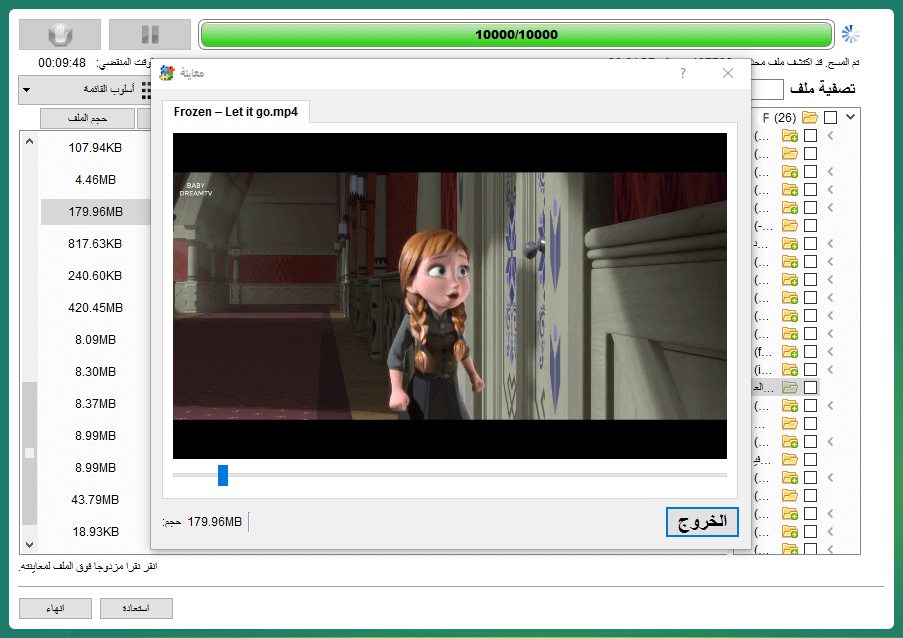Select the 8.30MB file row
This screenshot has width=903, height=638.
(95, 371)
